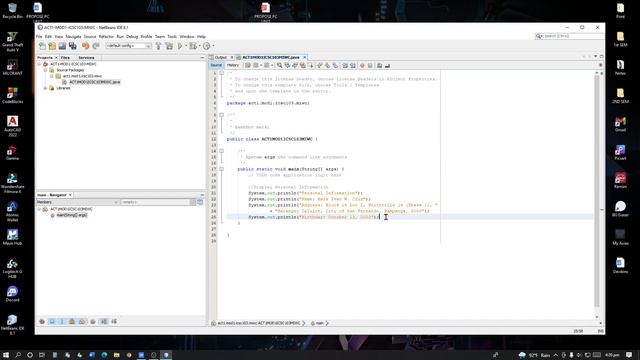
Task: Open Windows taskbar search
Action: coord(18,355)
